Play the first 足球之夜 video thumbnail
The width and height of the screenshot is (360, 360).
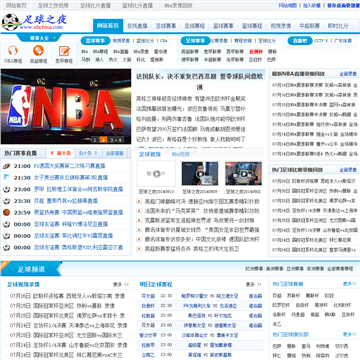tap(156, 173)
